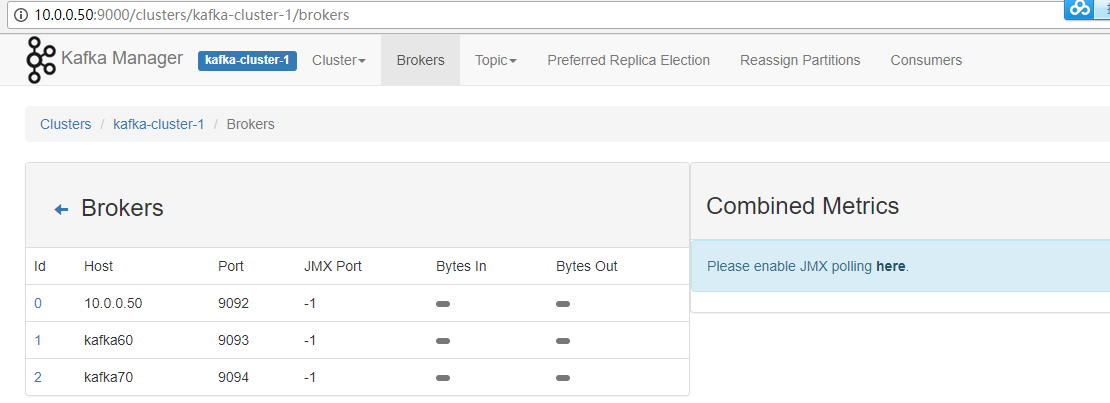Expand the Topic dropdown menu

pyautogui.click(x=496, y=60)
